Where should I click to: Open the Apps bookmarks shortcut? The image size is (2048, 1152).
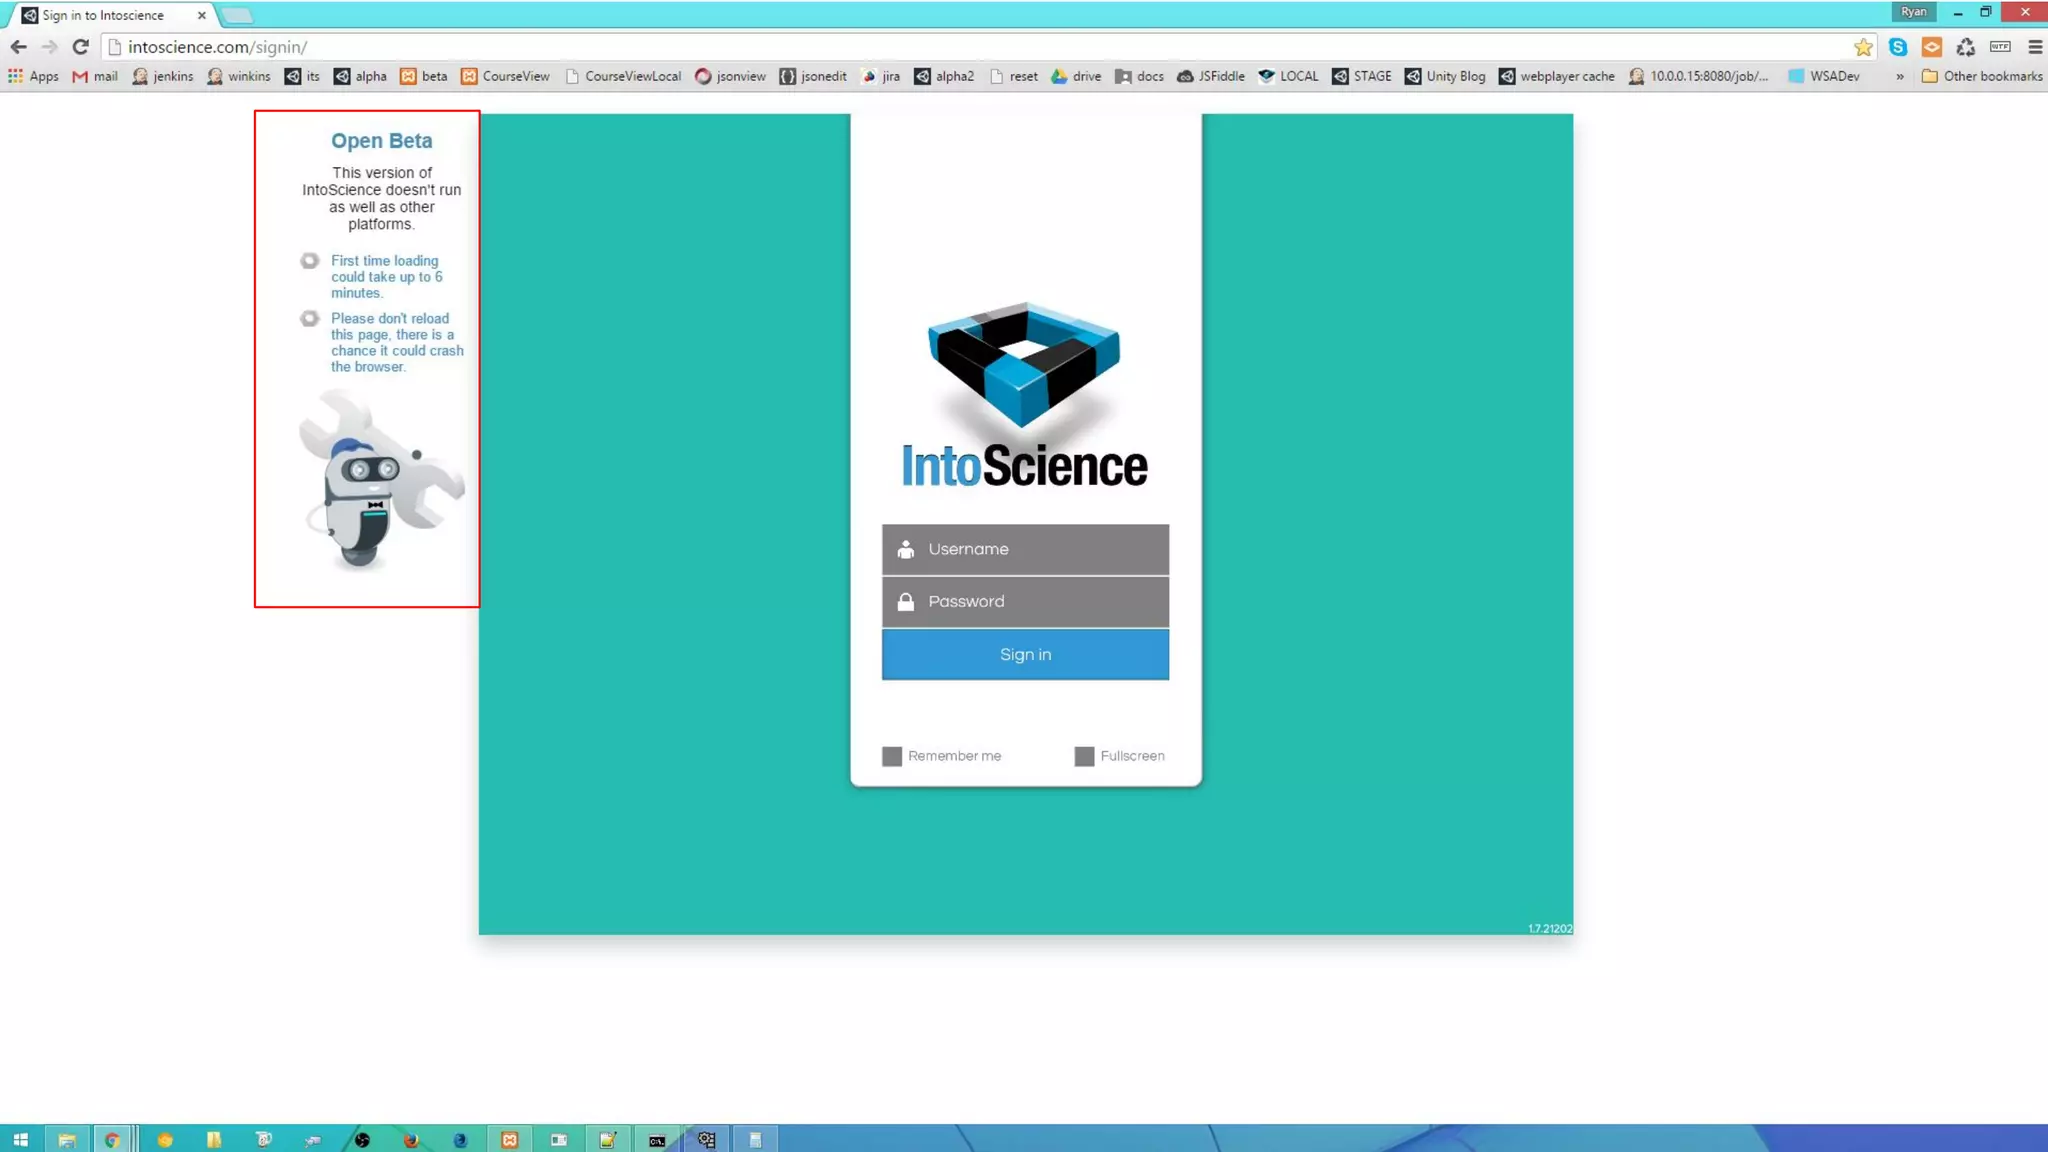tap(33, 76)
